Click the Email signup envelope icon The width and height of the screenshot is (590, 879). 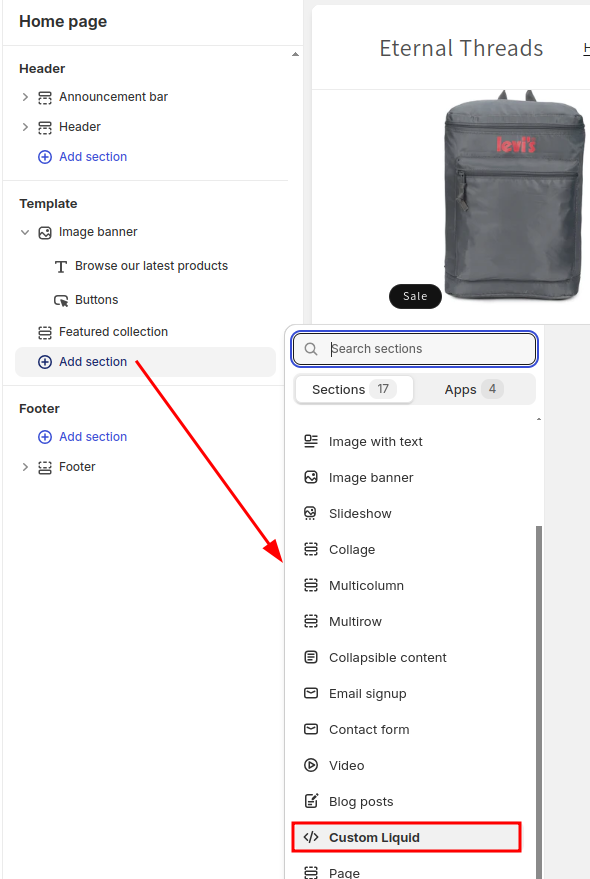[x=311, y=693]
